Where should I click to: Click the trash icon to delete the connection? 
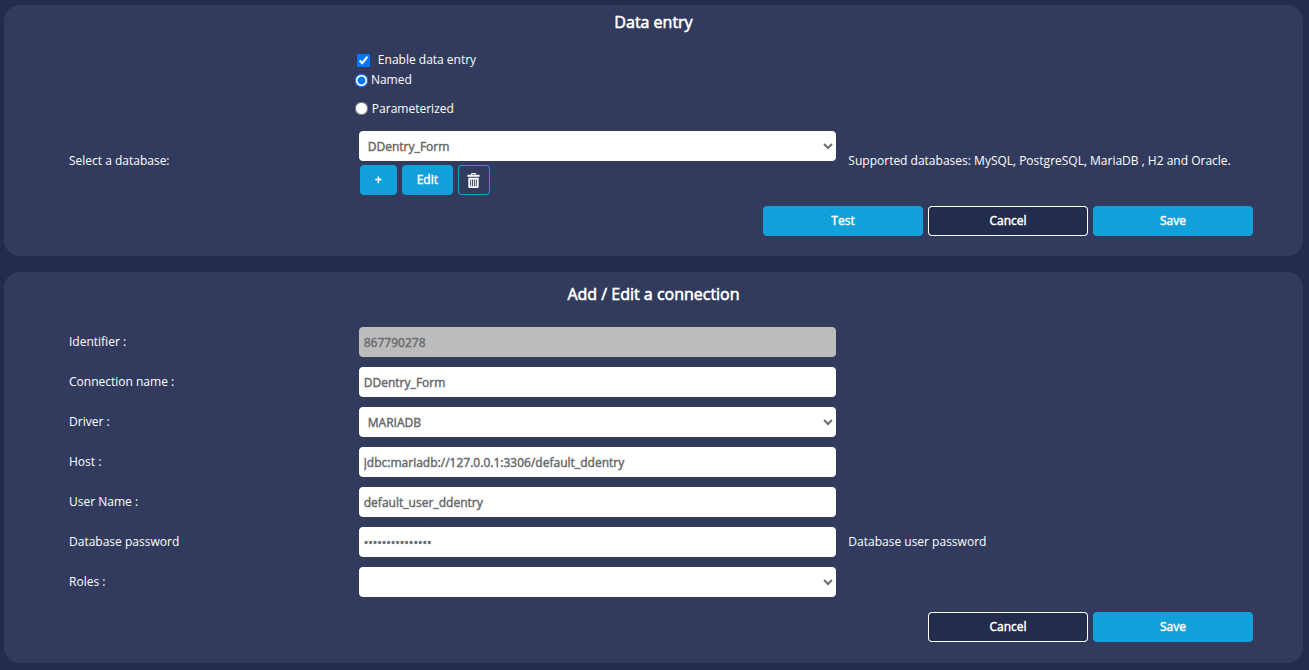click(x=473, y=180)
